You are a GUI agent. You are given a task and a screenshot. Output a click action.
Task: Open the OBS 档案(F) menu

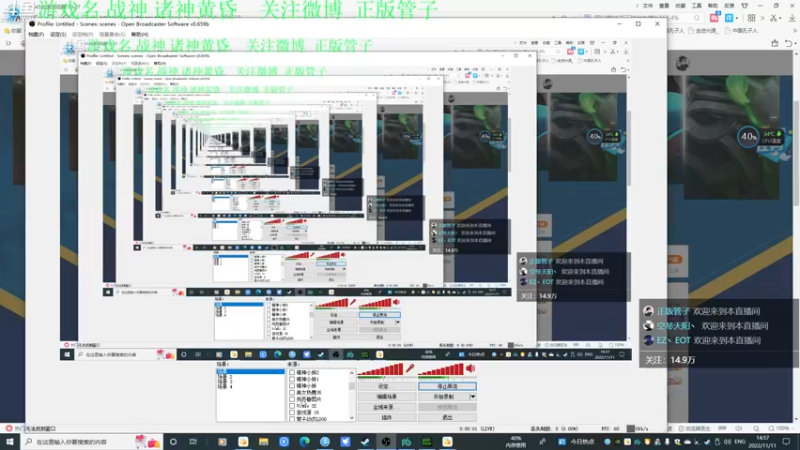tap(36, 34)
